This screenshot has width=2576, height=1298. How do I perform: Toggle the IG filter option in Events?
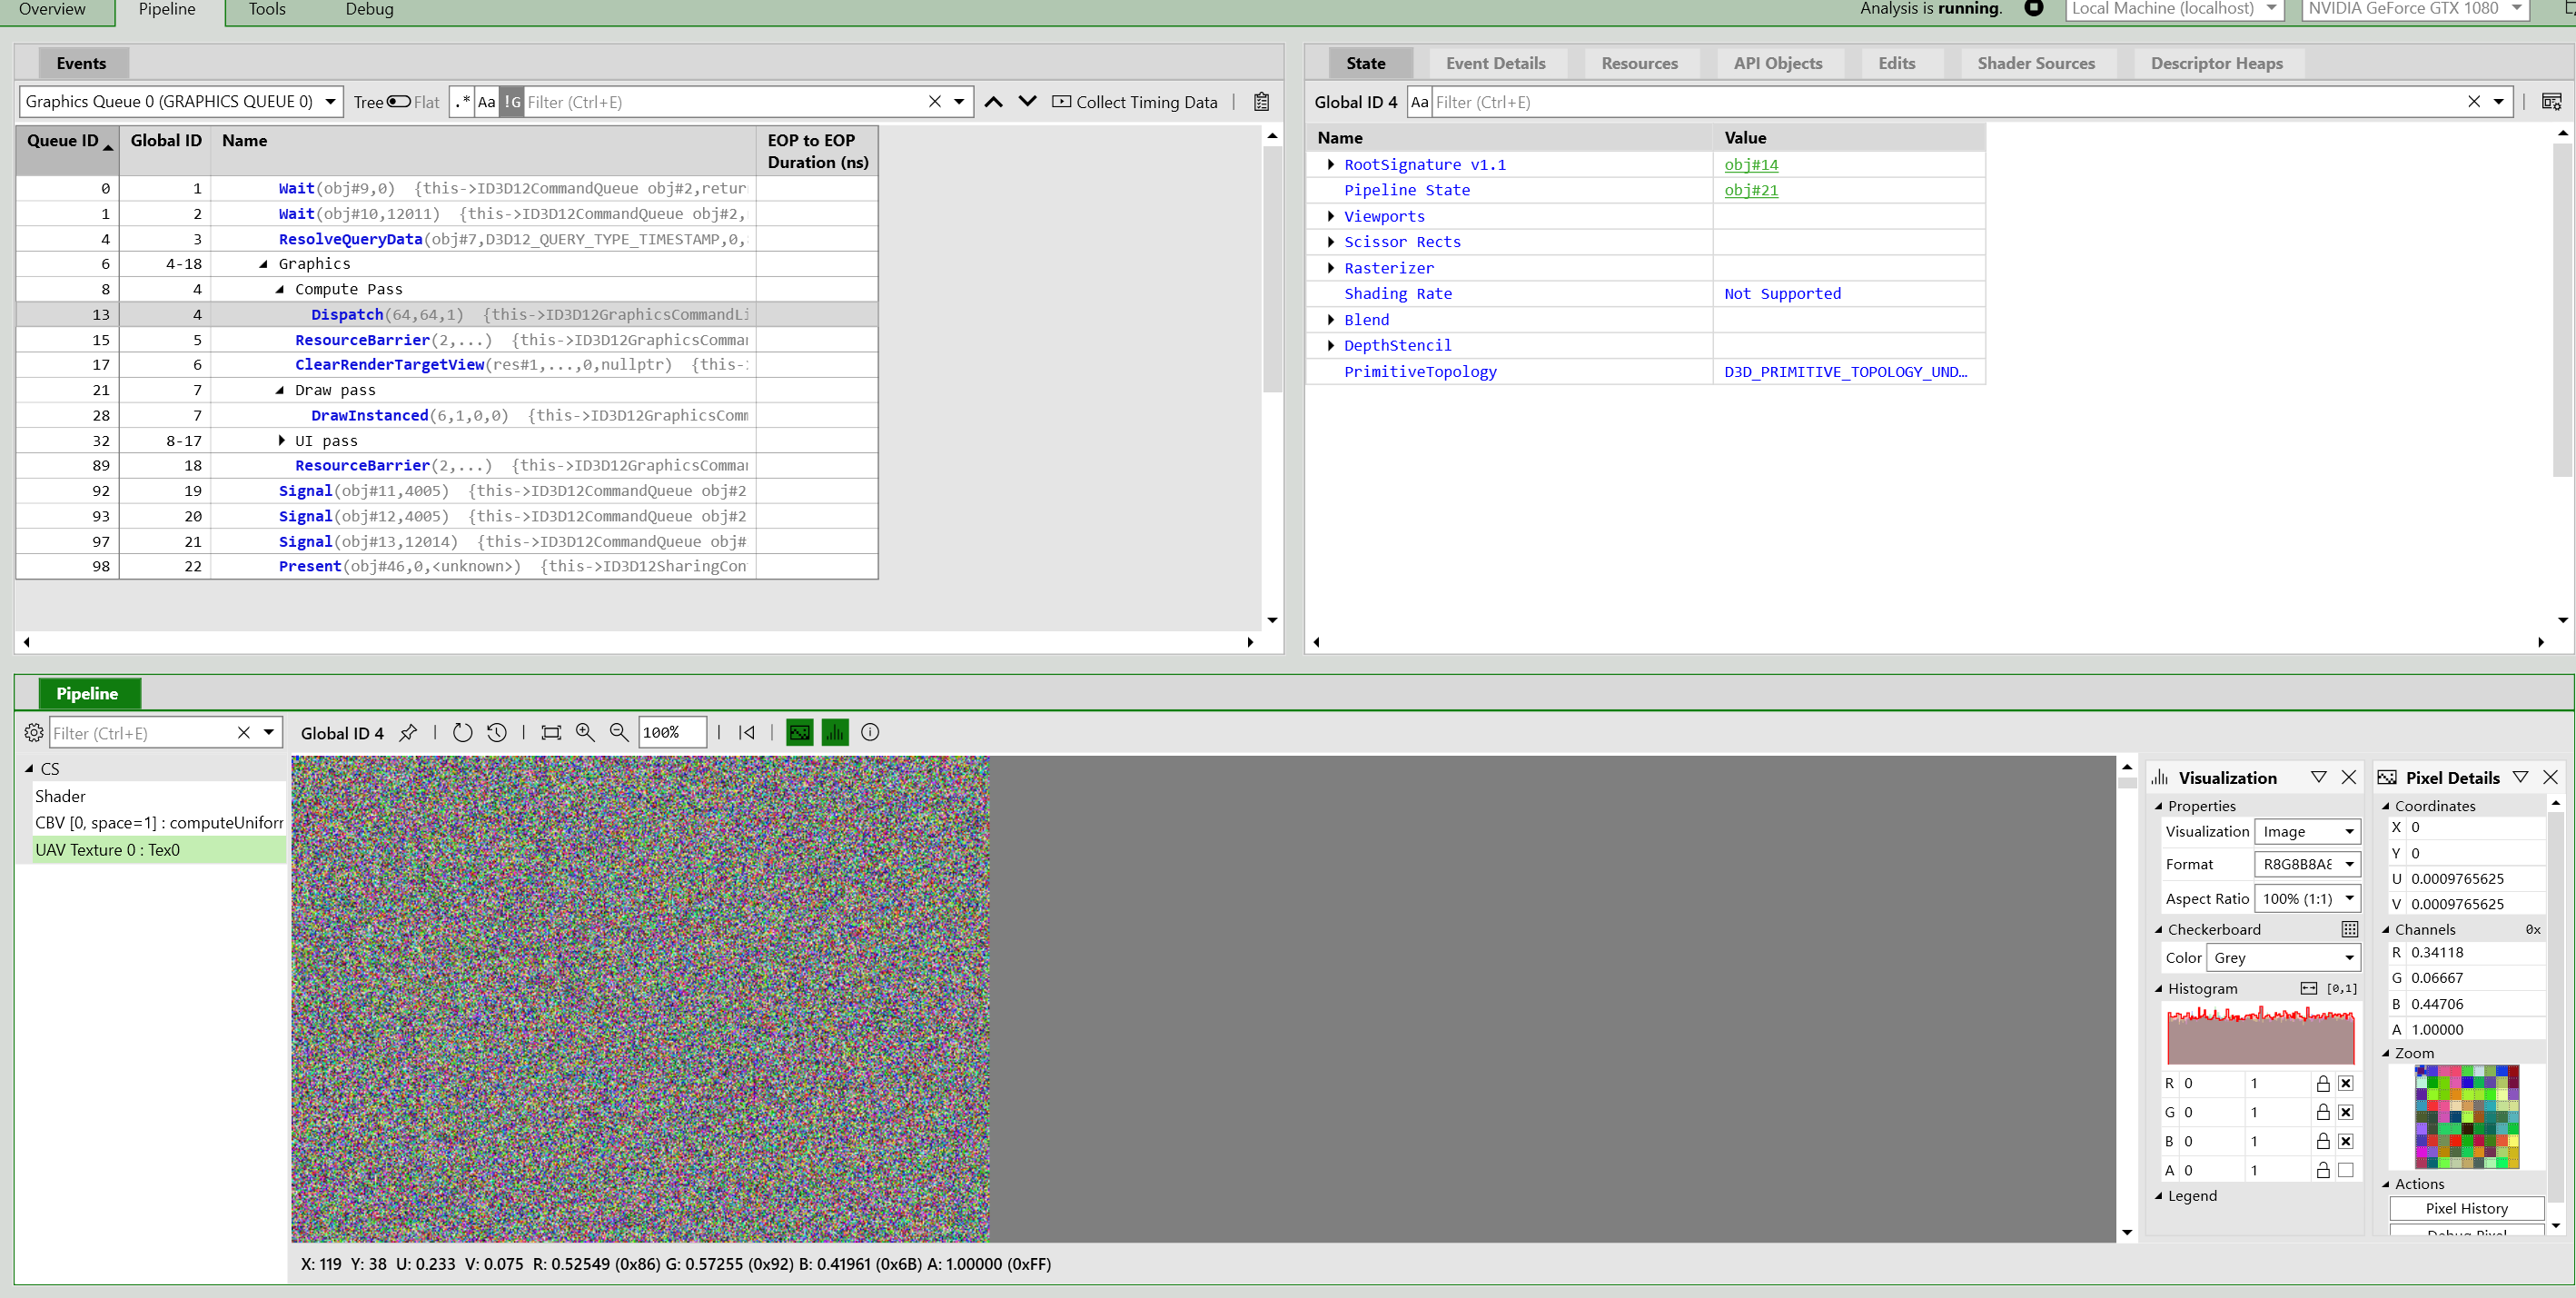(511, 102)
